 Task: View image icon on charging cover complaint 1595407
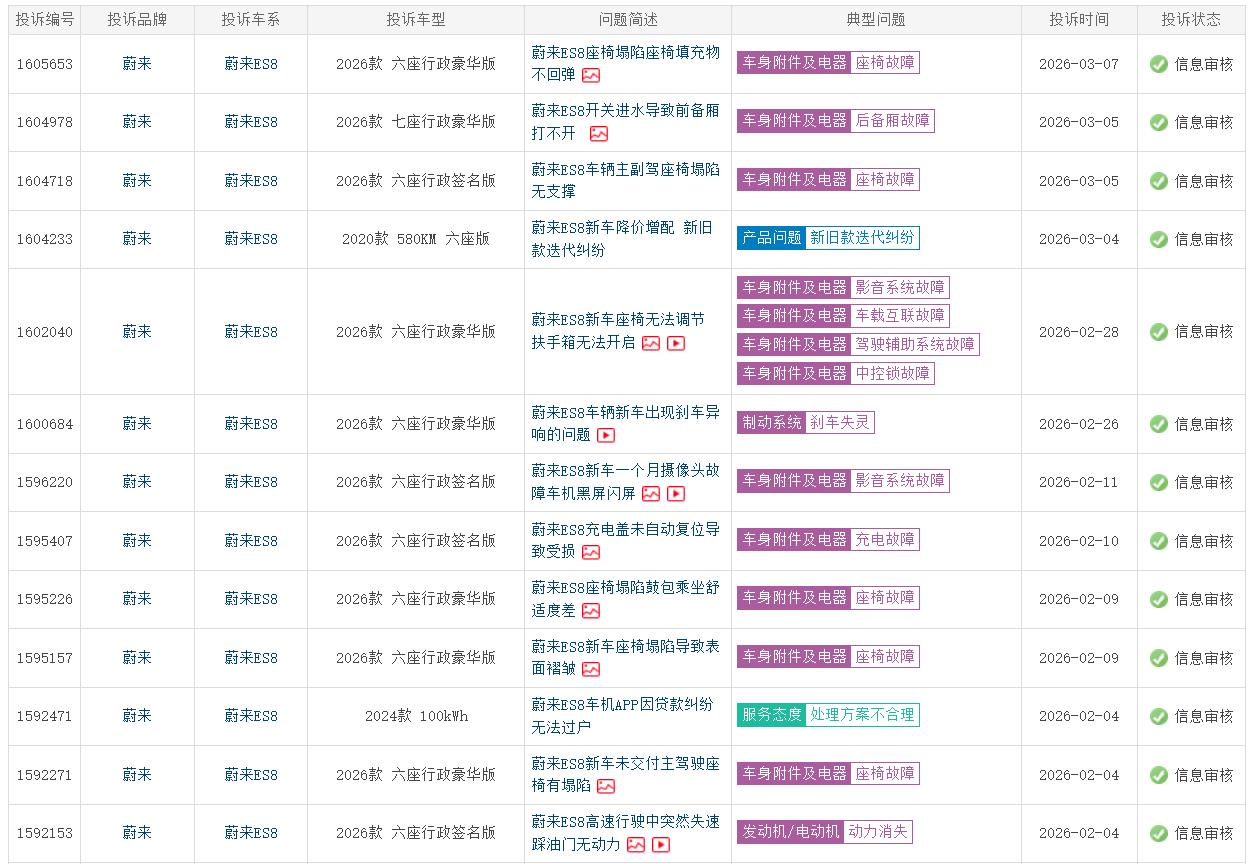click(592, 552)
